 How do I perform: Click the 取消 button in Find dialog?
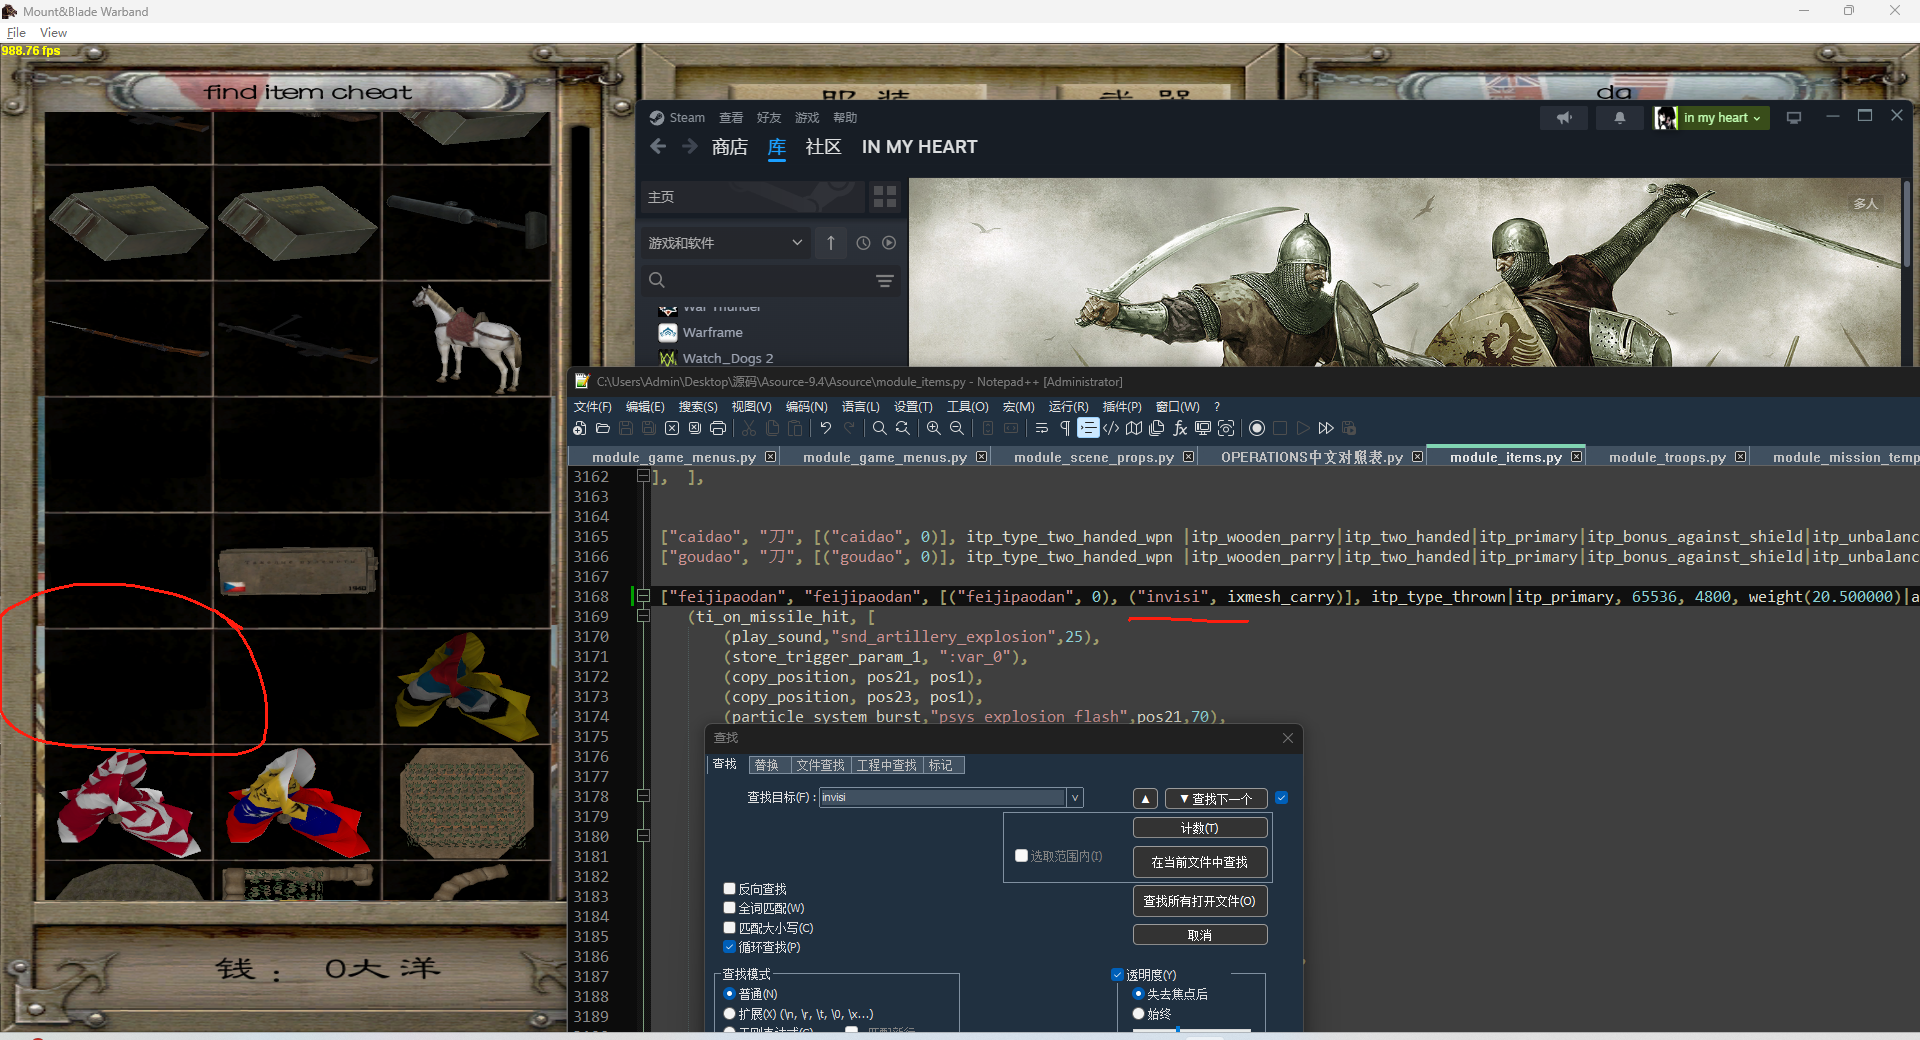coord(1200,935)
